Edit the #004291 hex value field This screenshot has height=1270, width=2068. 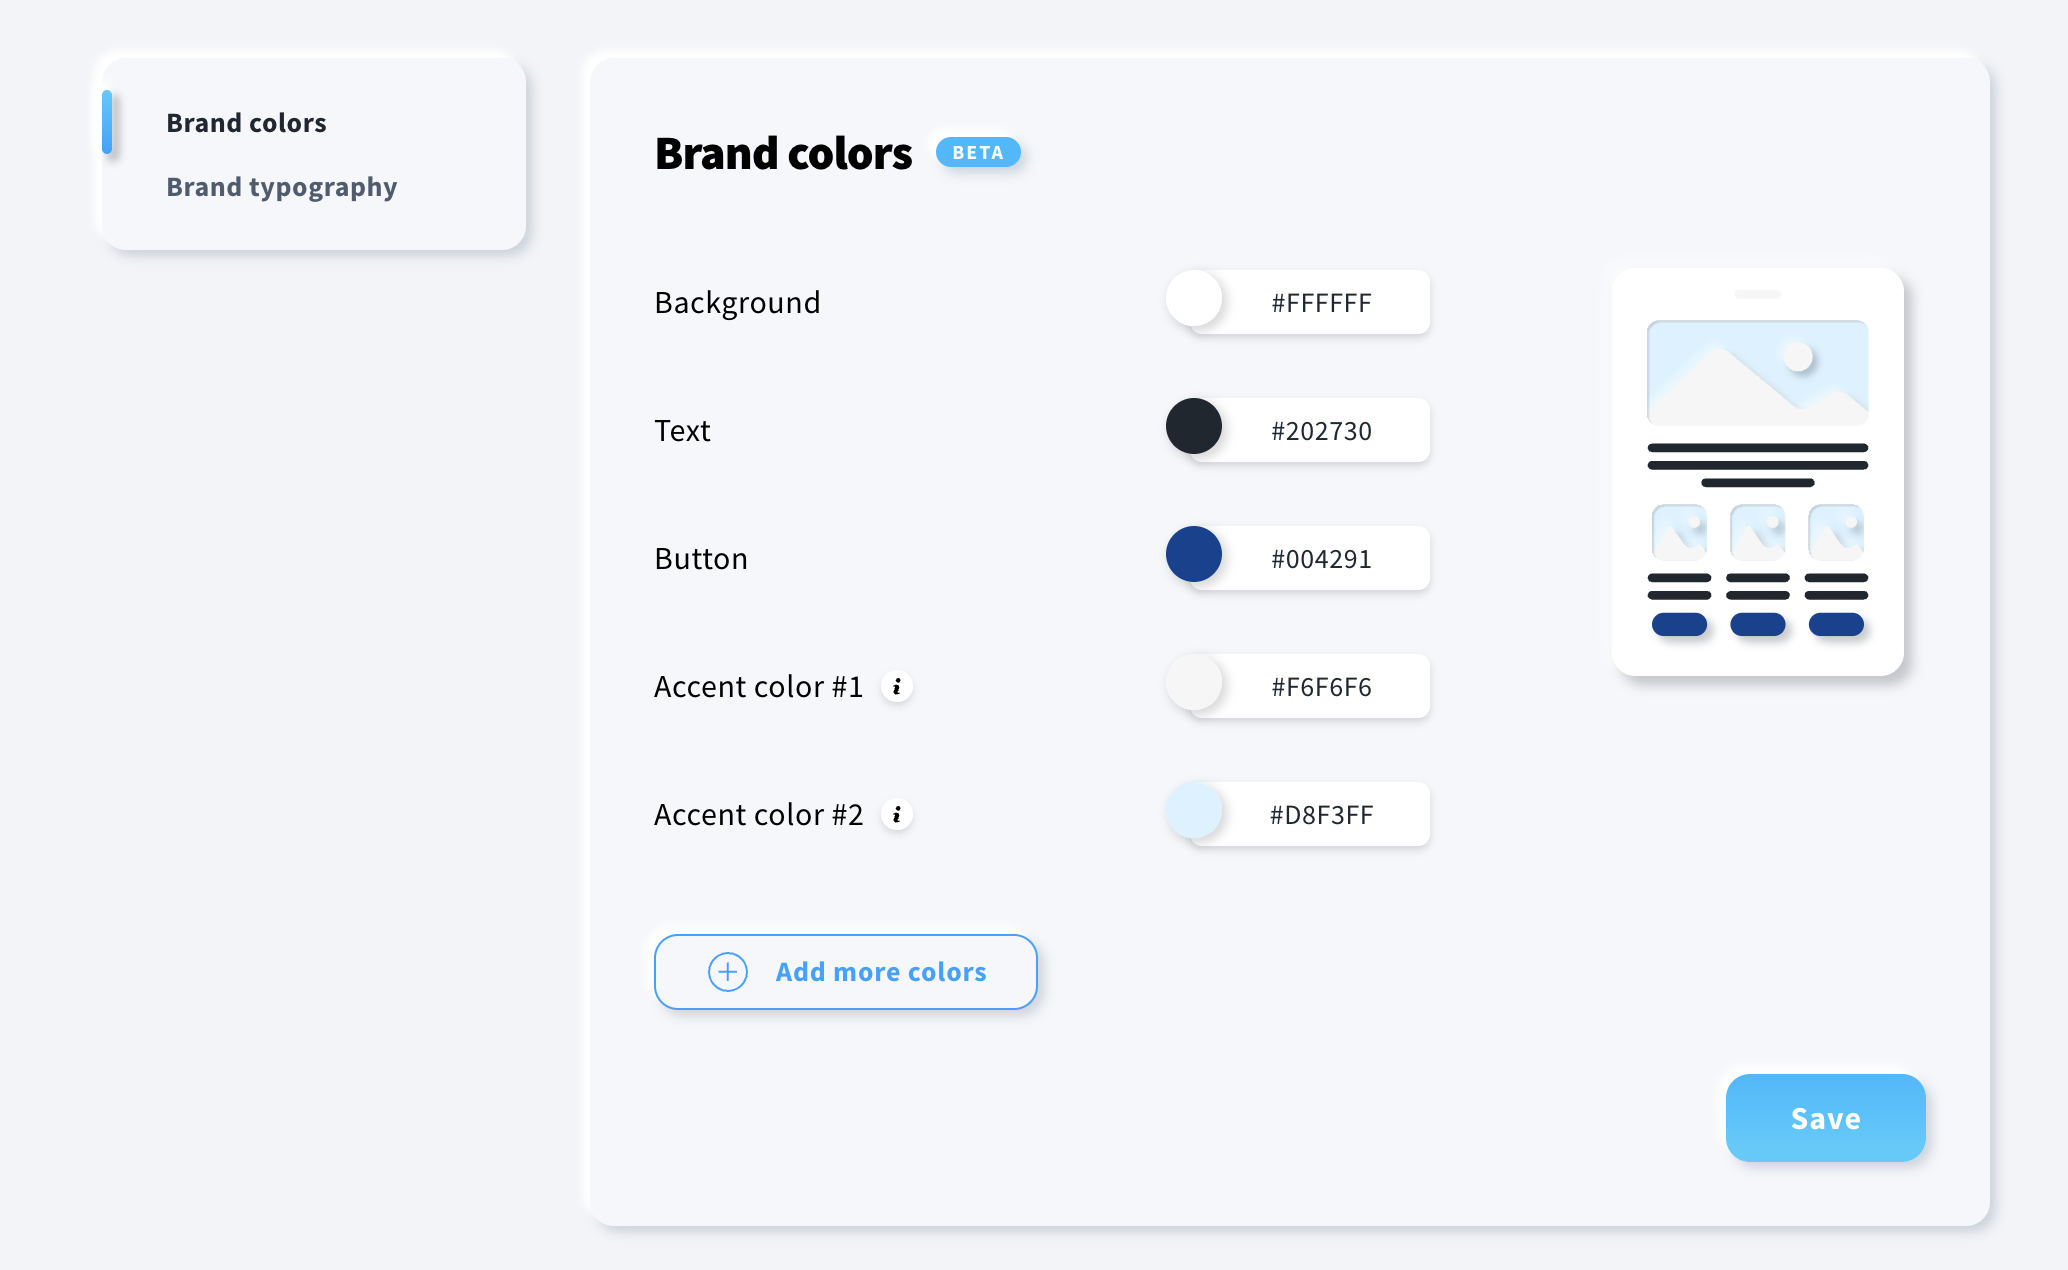1320,558
